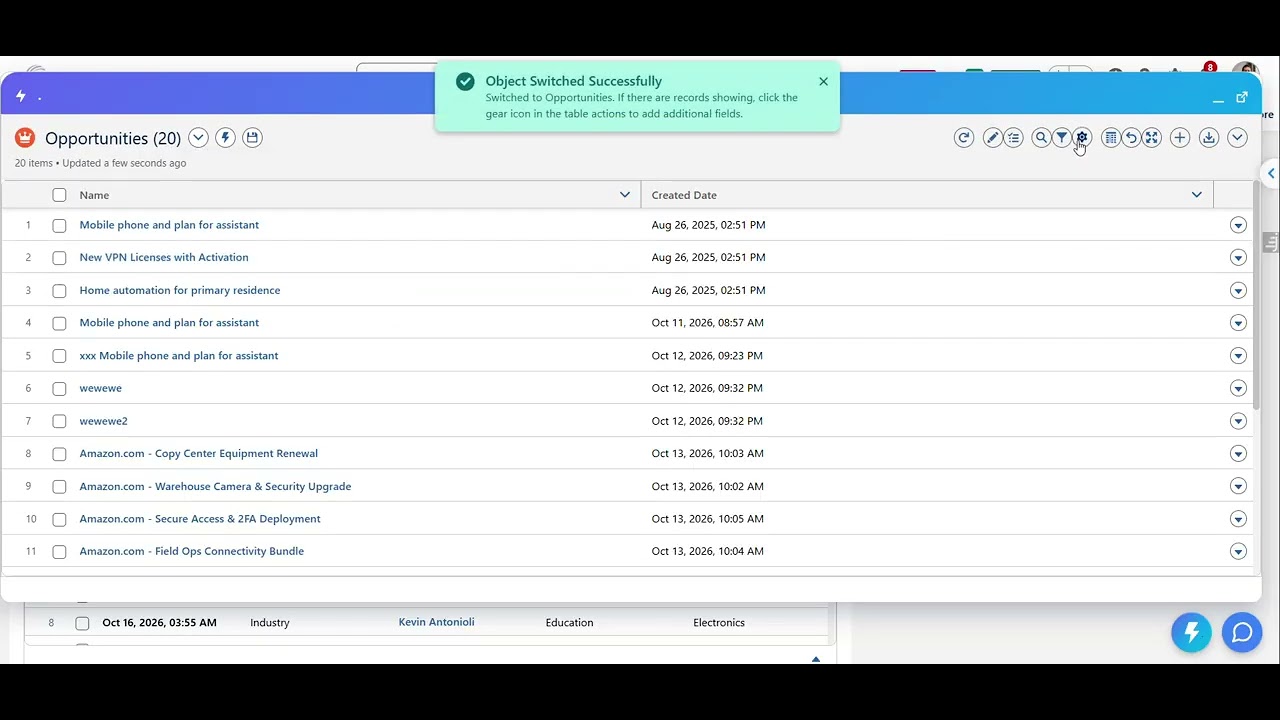This screenshot has height=720, width=1280.
Task: Click the Electronics cell in background table
Action: (x=719, y=622)
